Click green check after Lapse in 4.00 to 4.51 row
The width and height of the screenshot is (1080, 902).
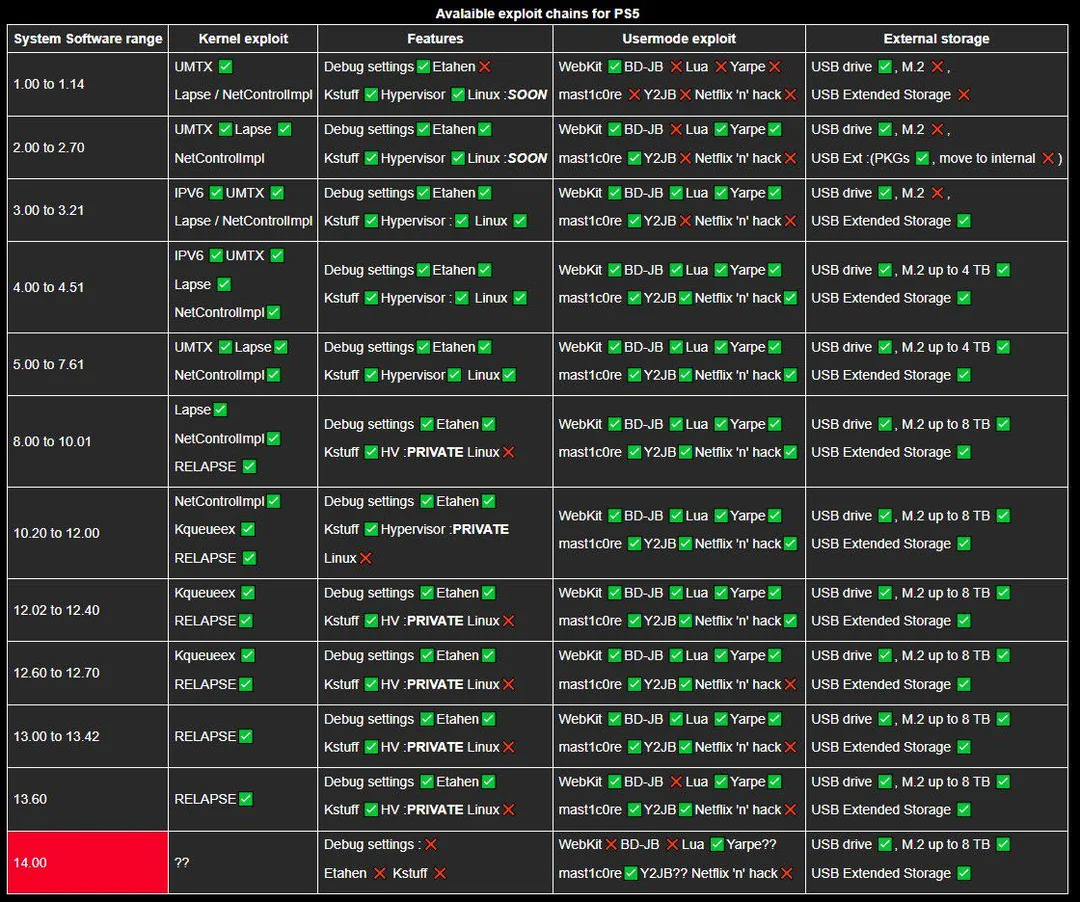pyautogui.click(x=224, y=284)
